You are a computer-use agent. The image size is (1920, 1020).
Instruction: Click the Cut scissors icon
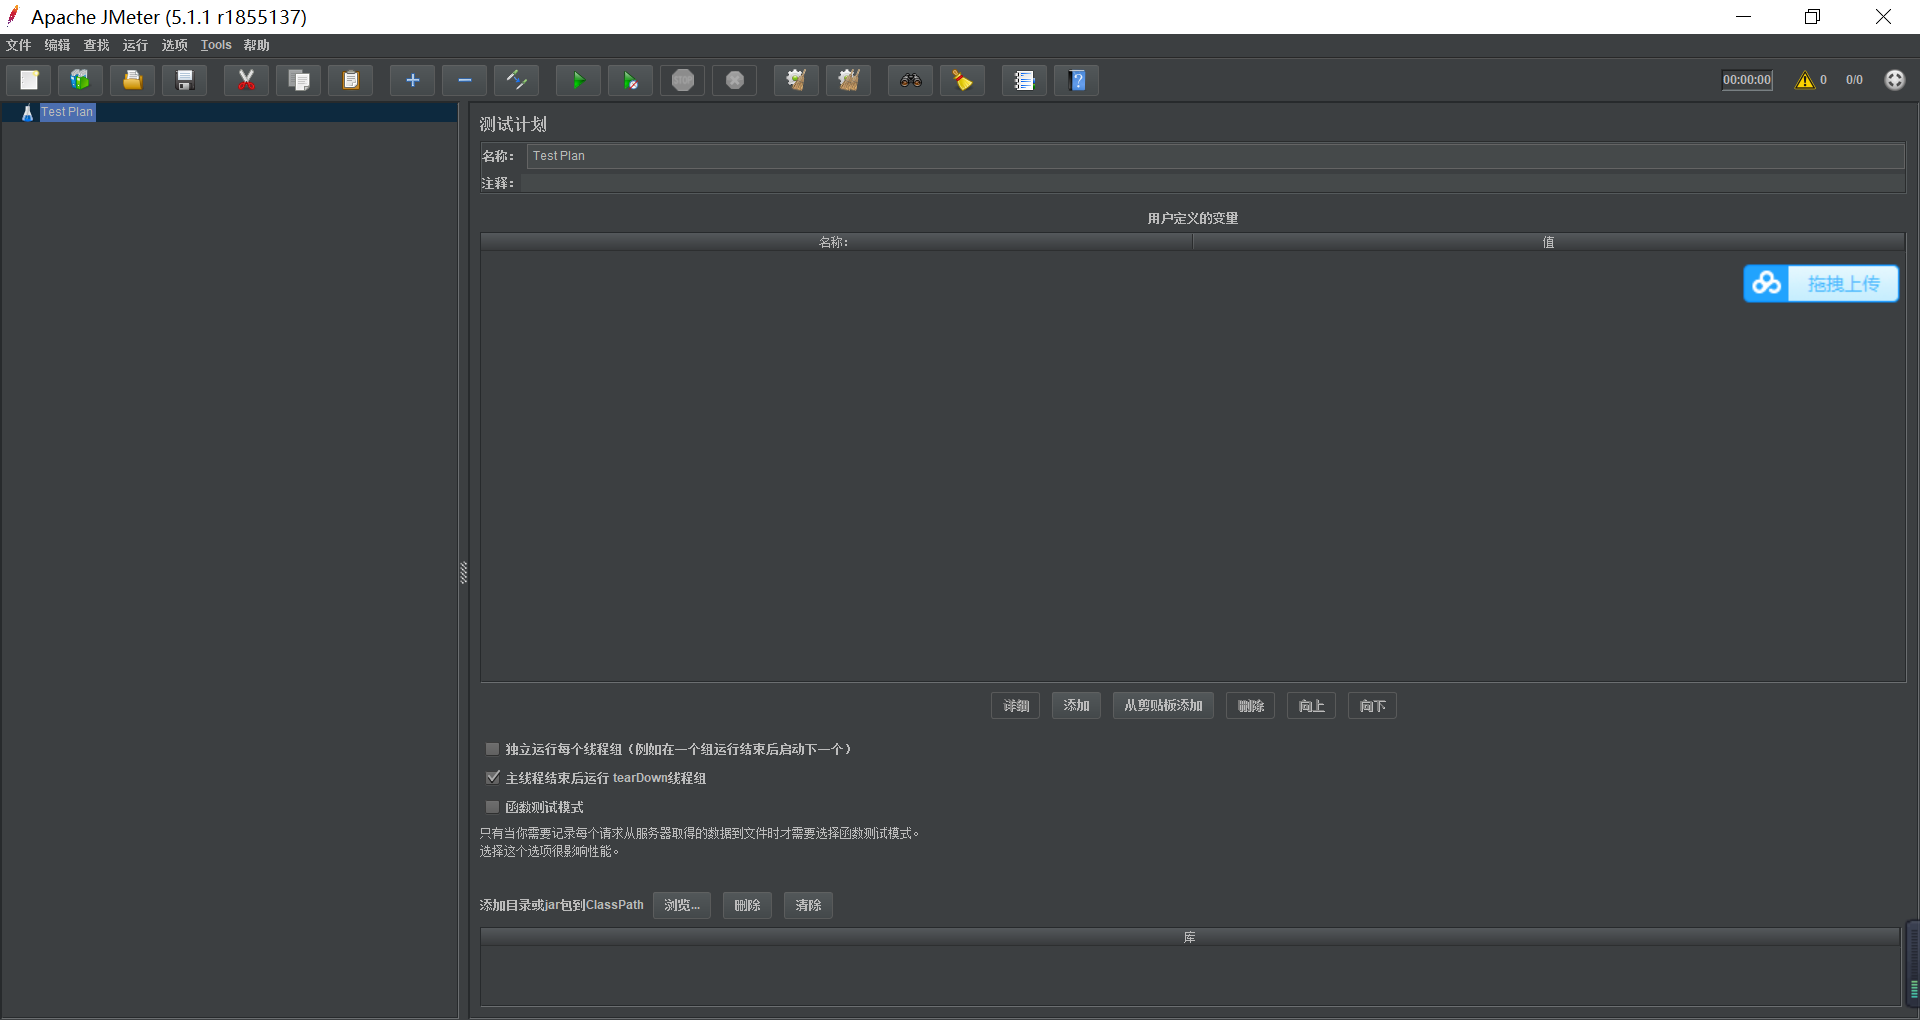click(x=246, y=80)
